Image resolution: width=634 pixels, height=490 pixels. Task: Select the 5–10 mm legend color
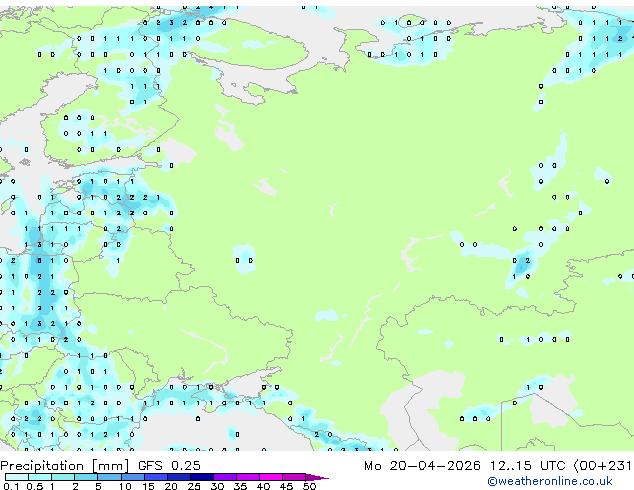(109, 477)
